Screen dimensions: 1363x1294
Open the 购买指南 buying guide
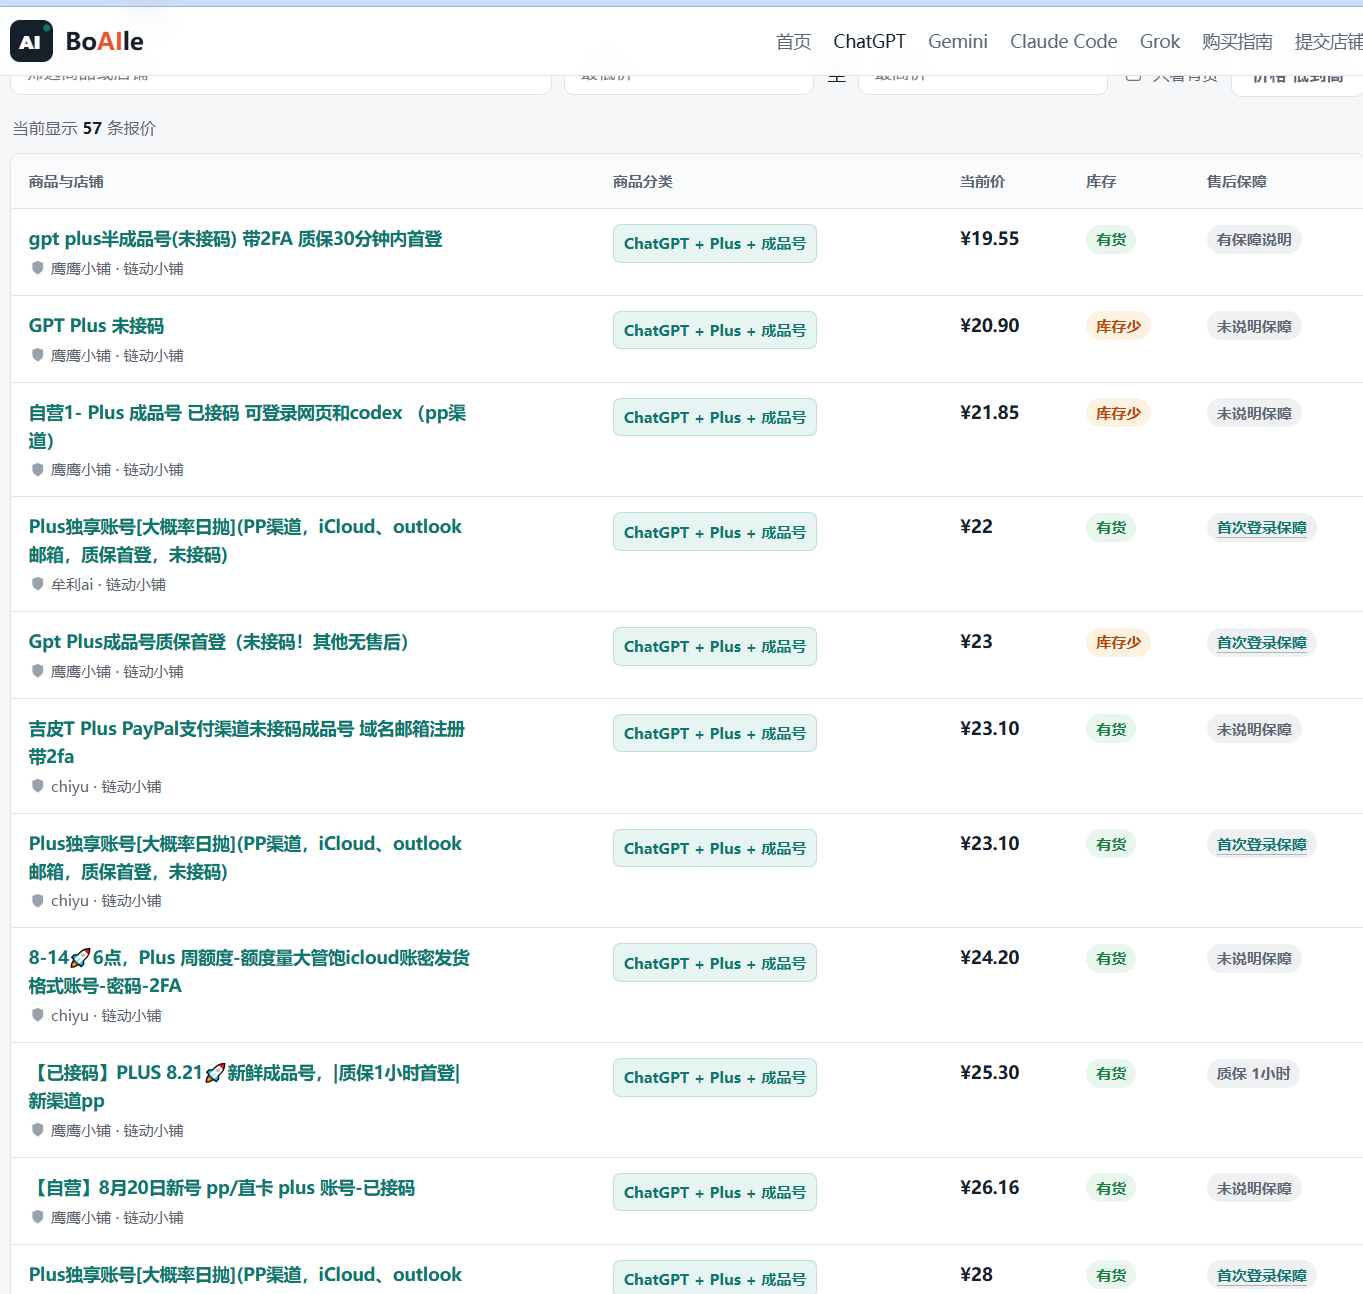pos(1237,41)
